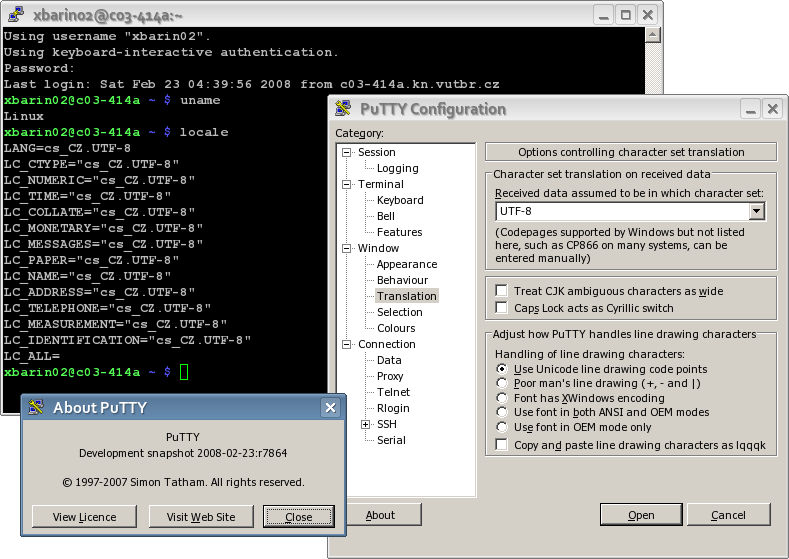Select the Translation category
The width and height of the screenshot is (789, 559).
click(407, 296)
